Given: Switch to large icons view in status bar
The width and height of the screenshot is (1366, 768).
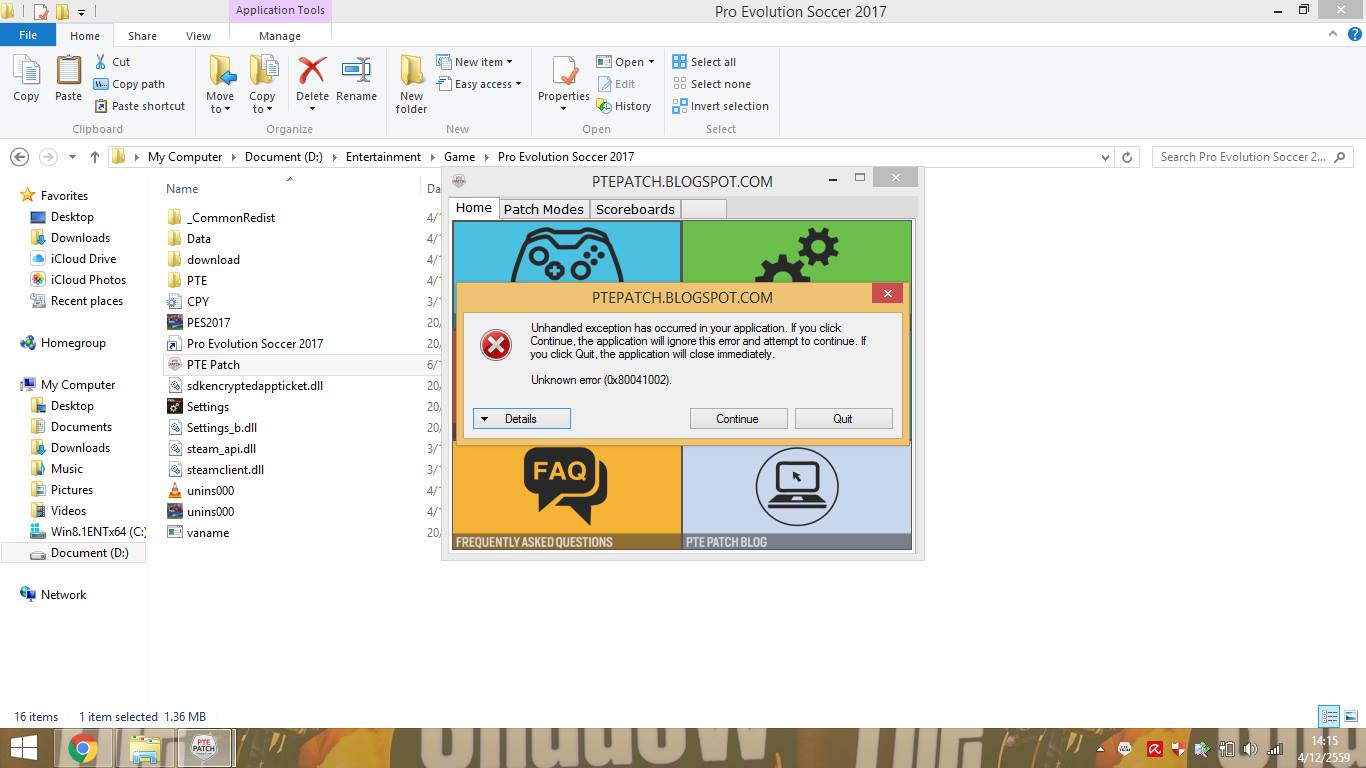Looking at the screenshot, I should click(x=1351, y=716).
